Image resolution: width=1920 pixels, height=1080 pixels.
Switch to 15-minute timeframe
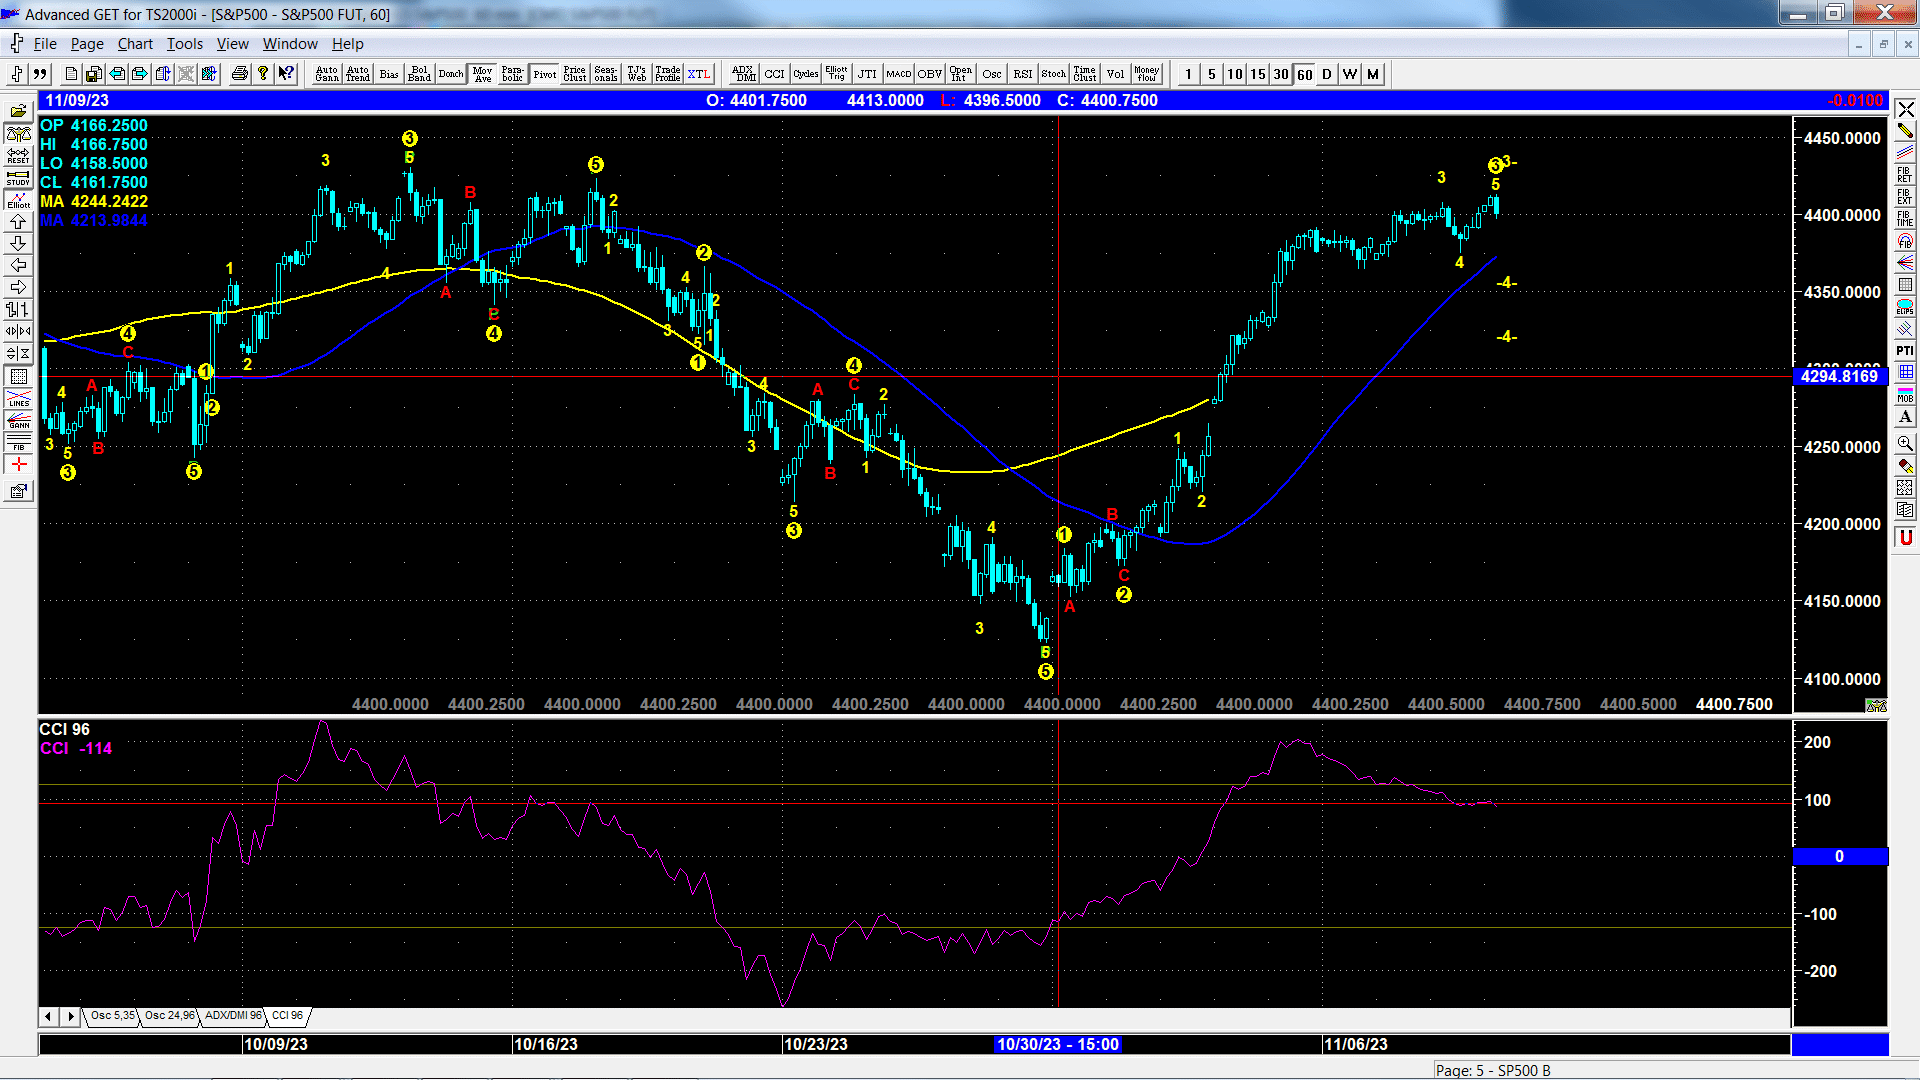click(1257, 74)
